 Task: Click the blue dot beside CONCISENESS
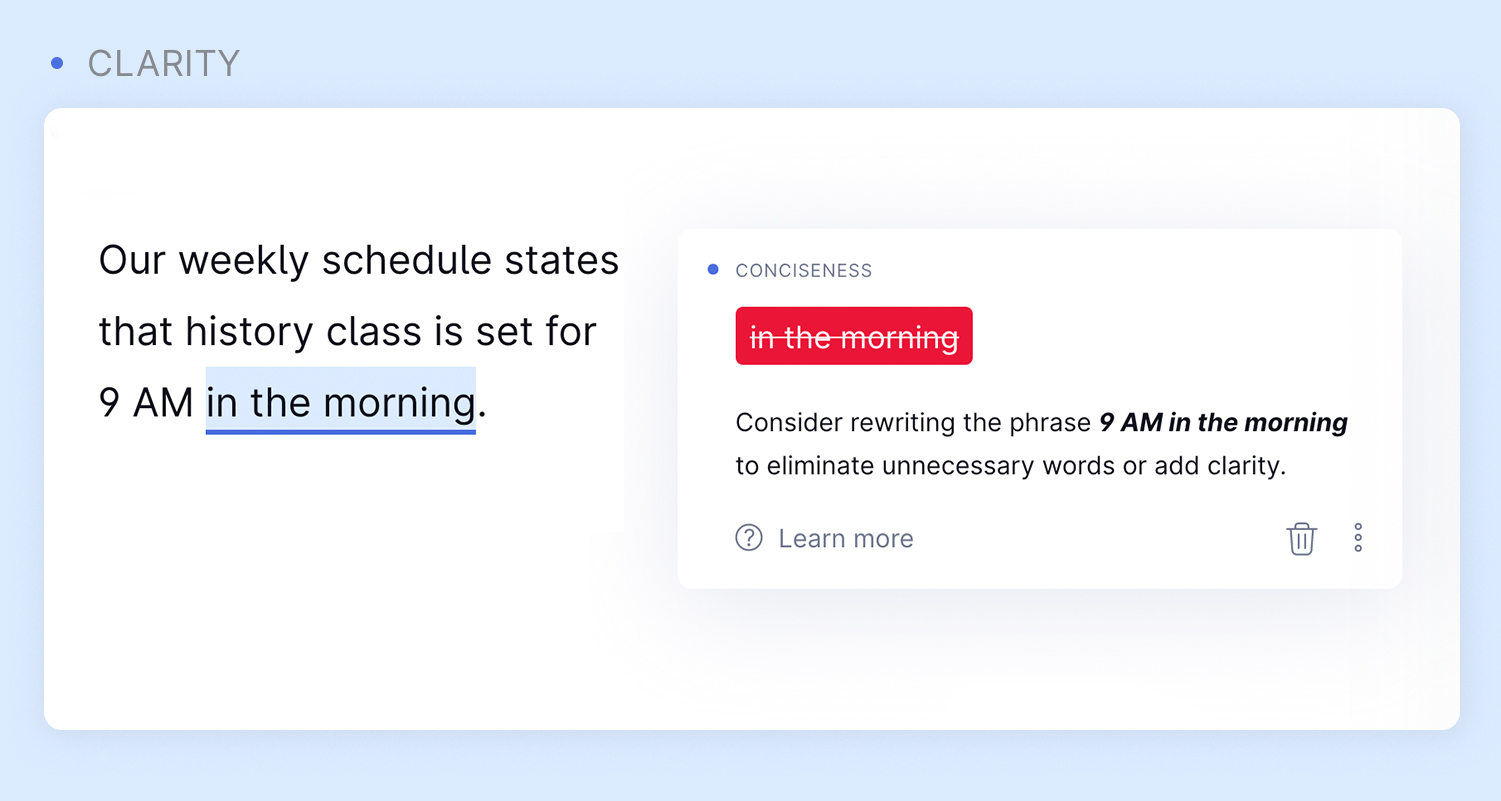(713, 270)
